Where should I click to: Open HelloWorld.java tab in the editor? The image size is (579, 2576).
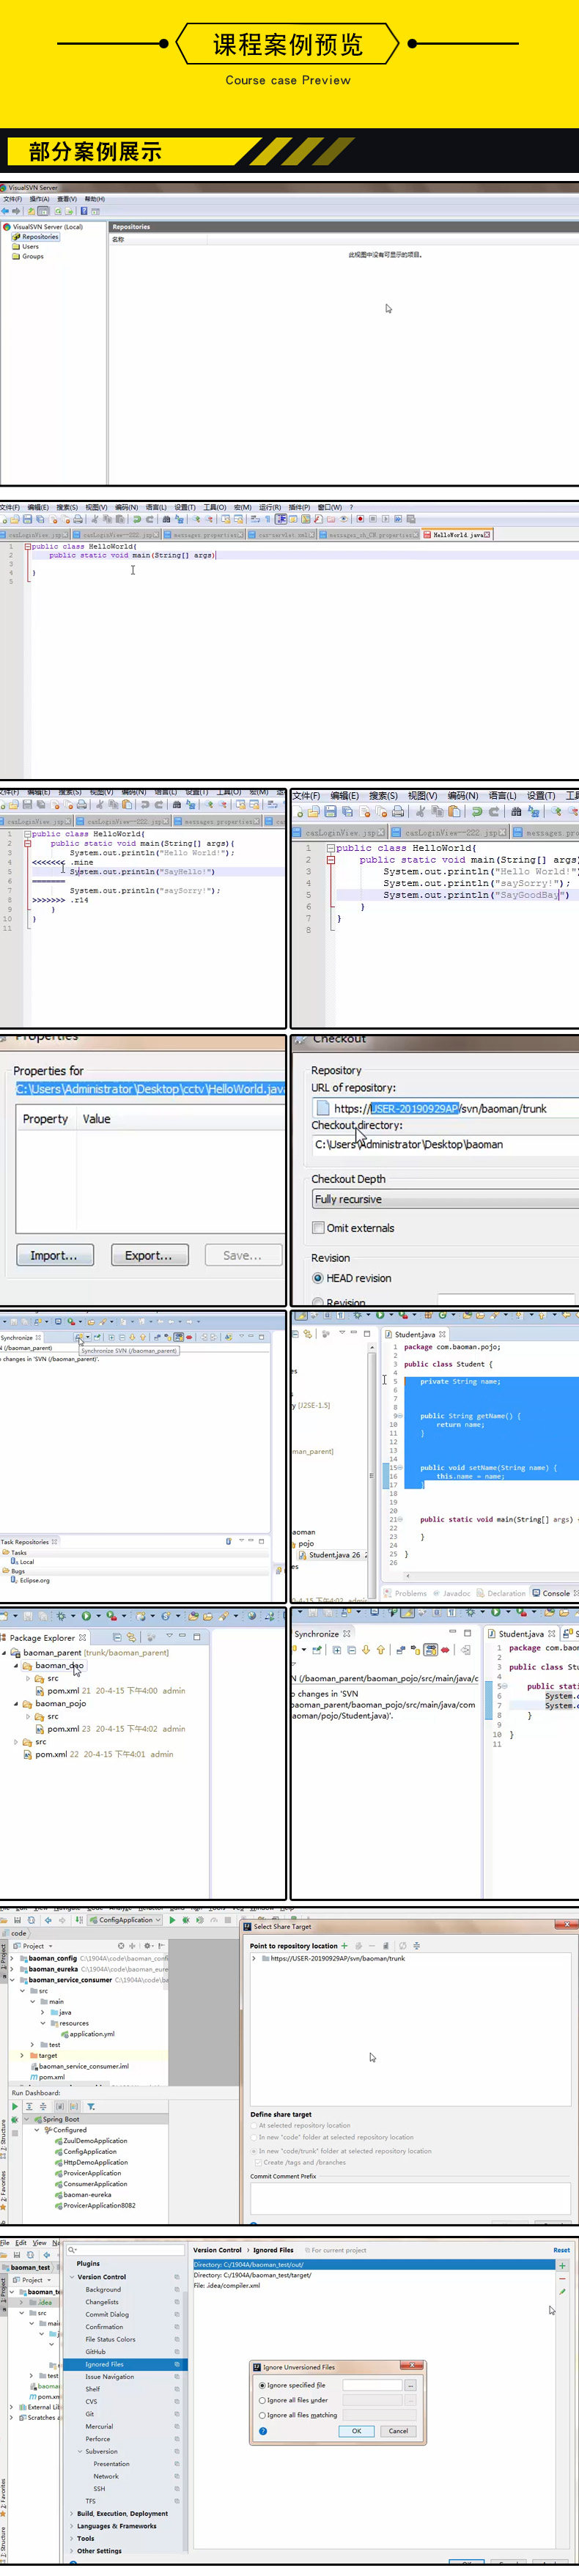coord(457,534)
